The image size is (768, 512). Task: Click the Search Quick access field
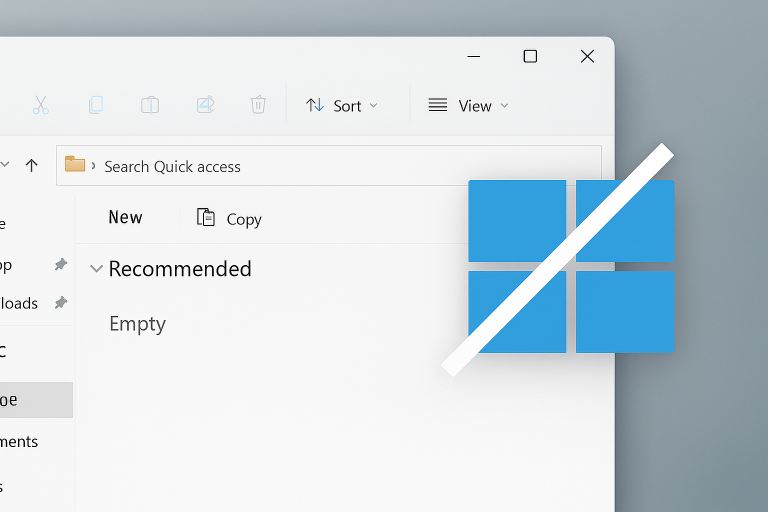328,166
